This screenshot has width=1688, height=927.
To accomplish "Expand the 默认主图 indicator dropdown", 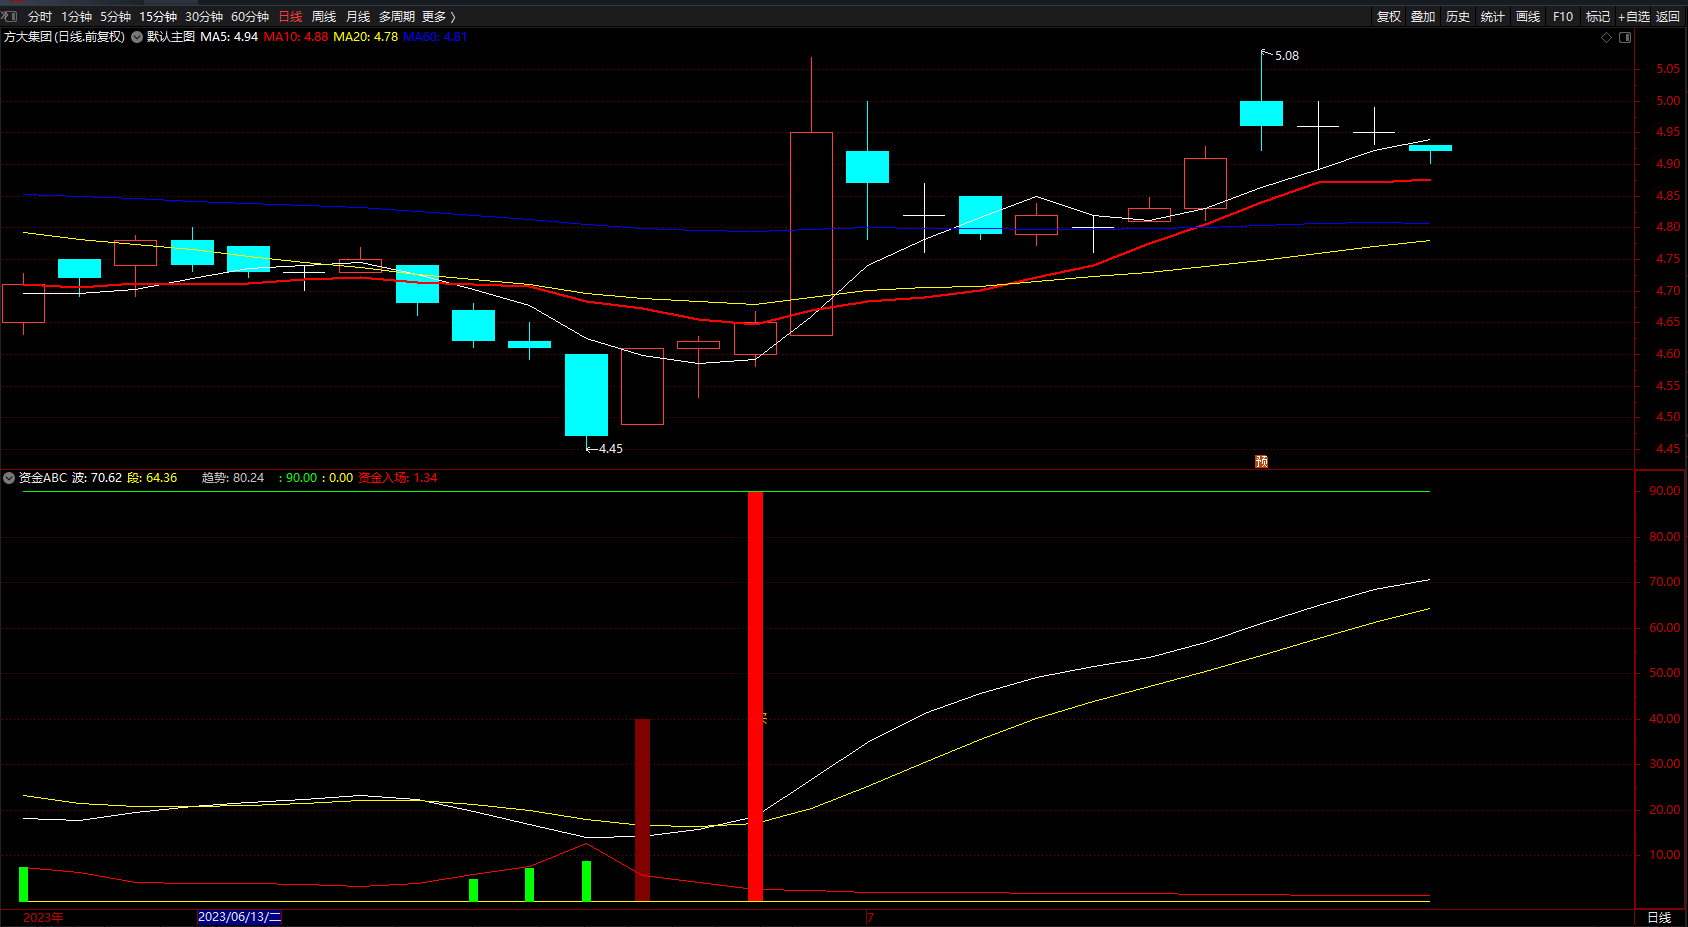I will coord(137,37).
